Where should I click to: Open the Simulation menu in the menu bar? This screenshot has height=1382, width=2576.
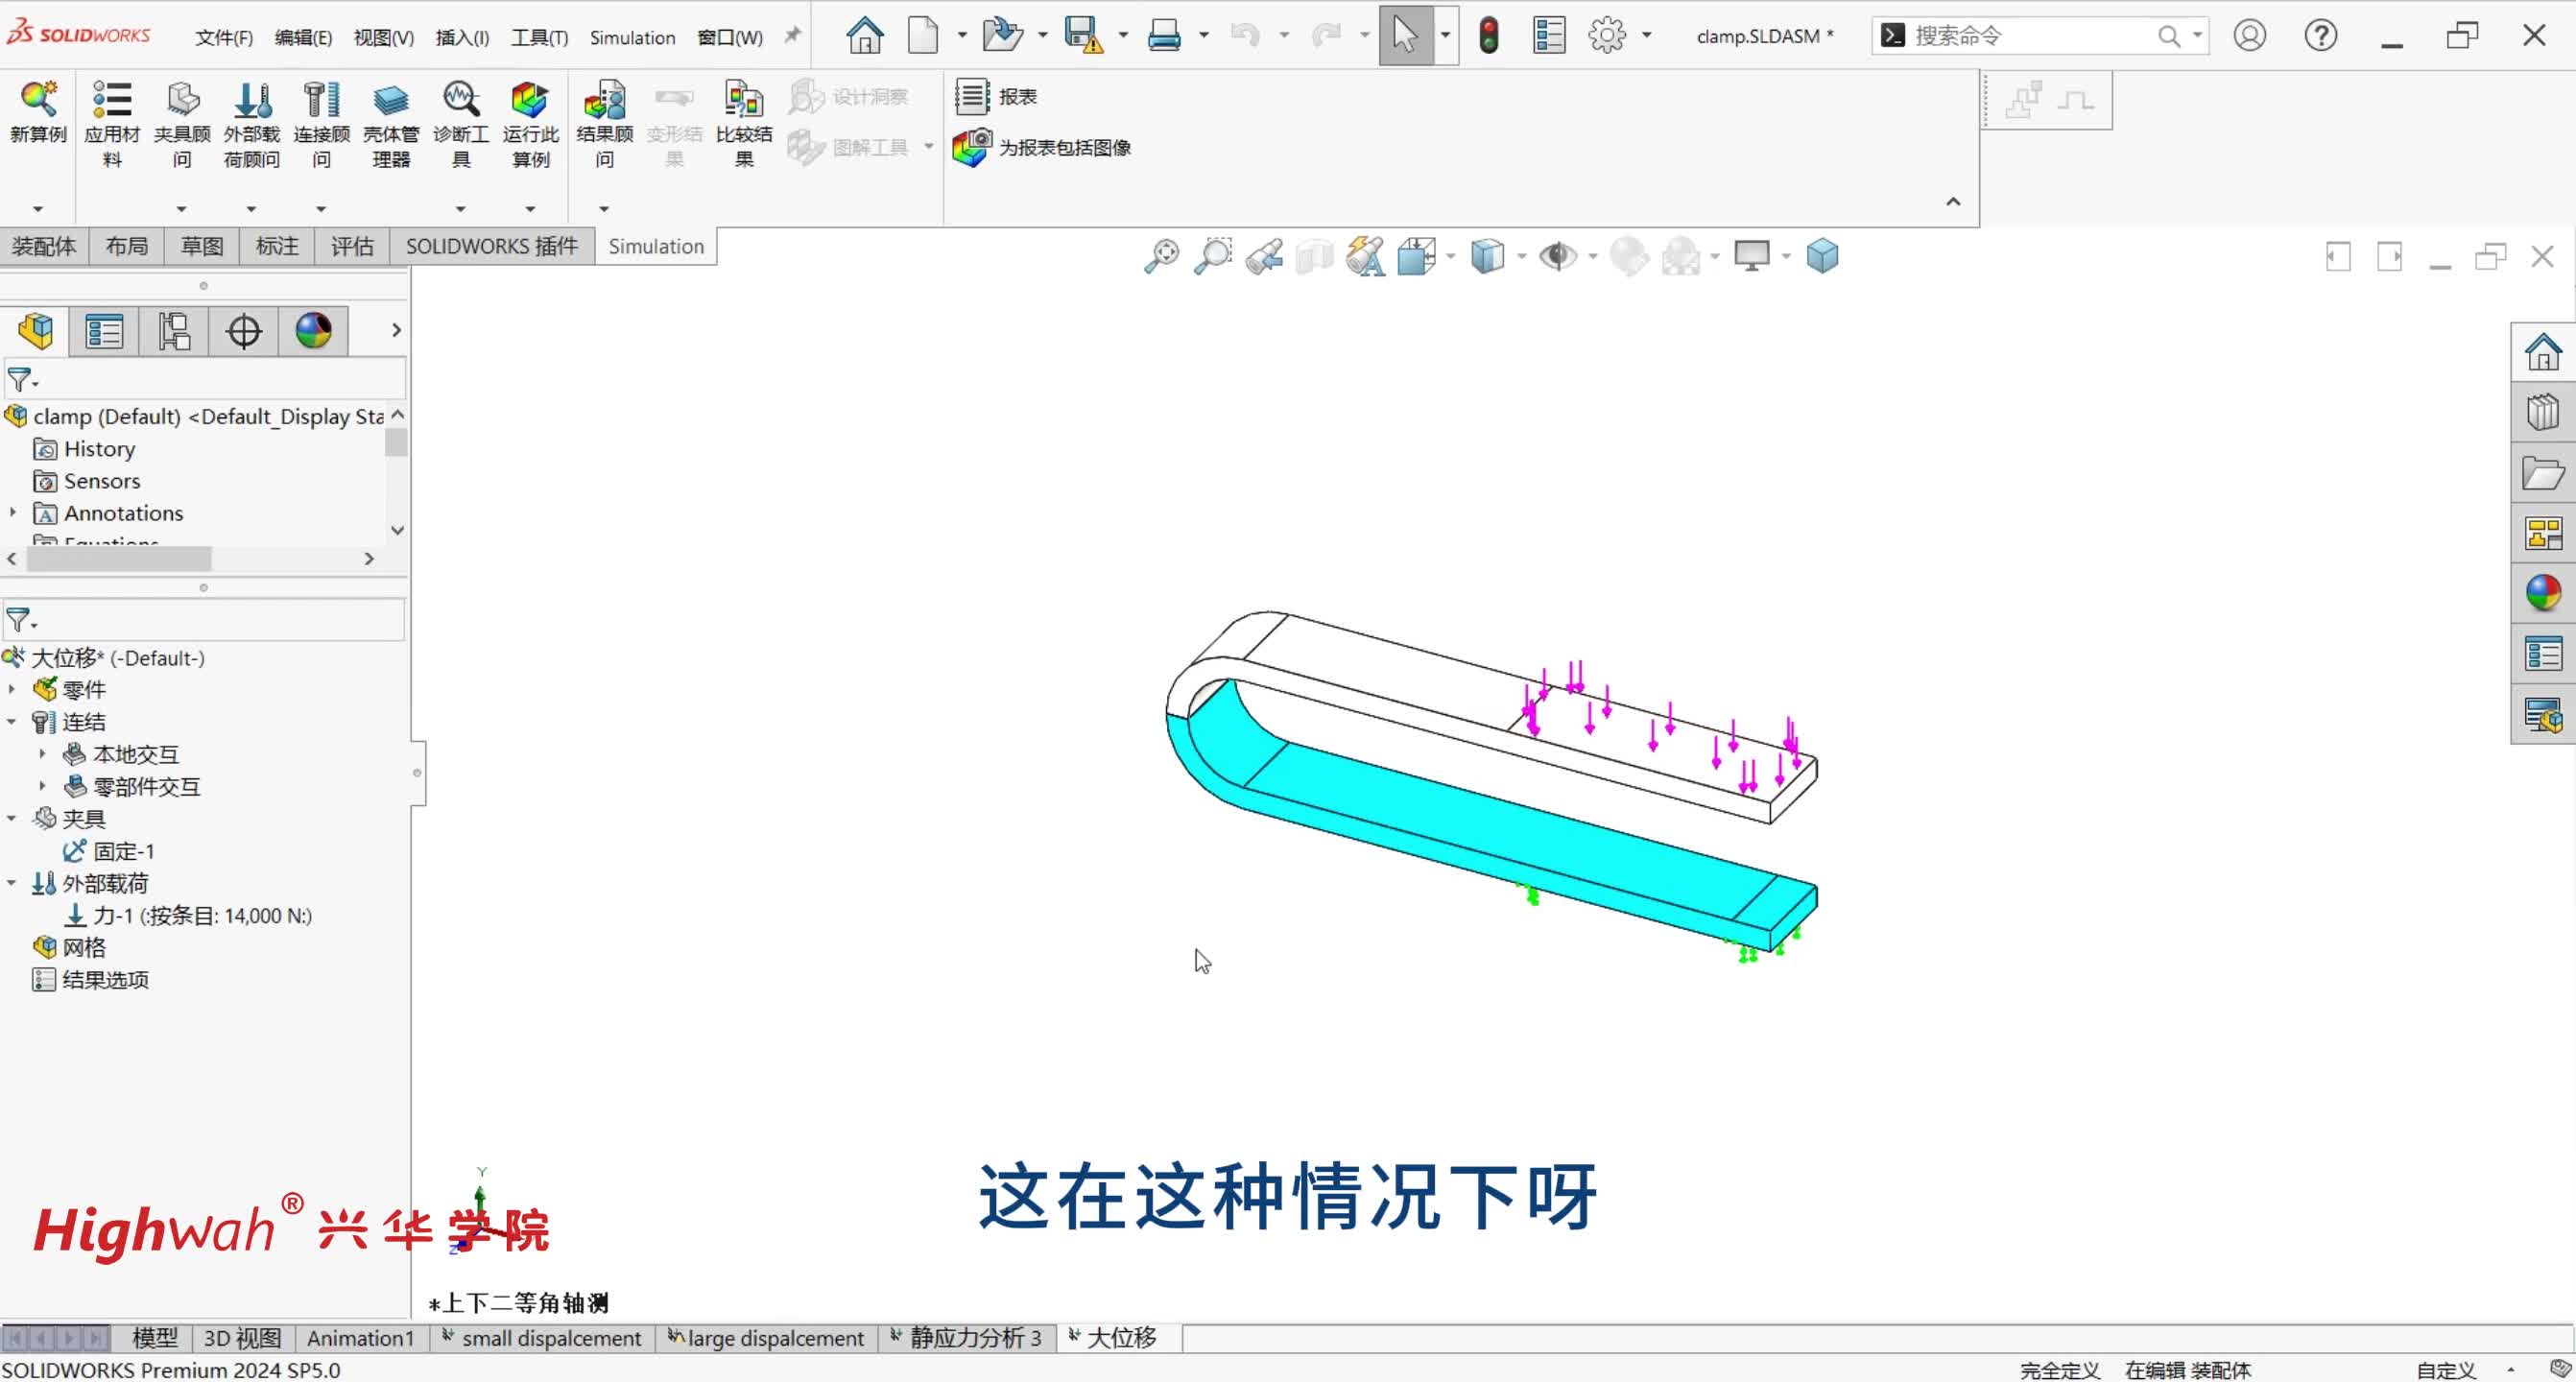click(x=632, y=37)
